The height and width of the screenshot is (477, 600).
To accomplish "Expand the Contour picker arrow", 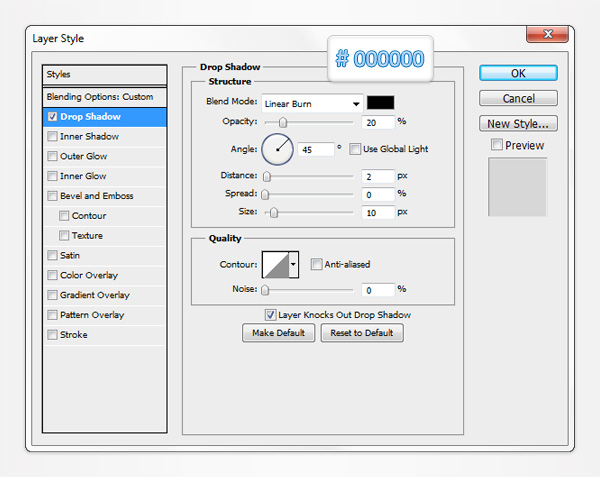I will (293, 265).
